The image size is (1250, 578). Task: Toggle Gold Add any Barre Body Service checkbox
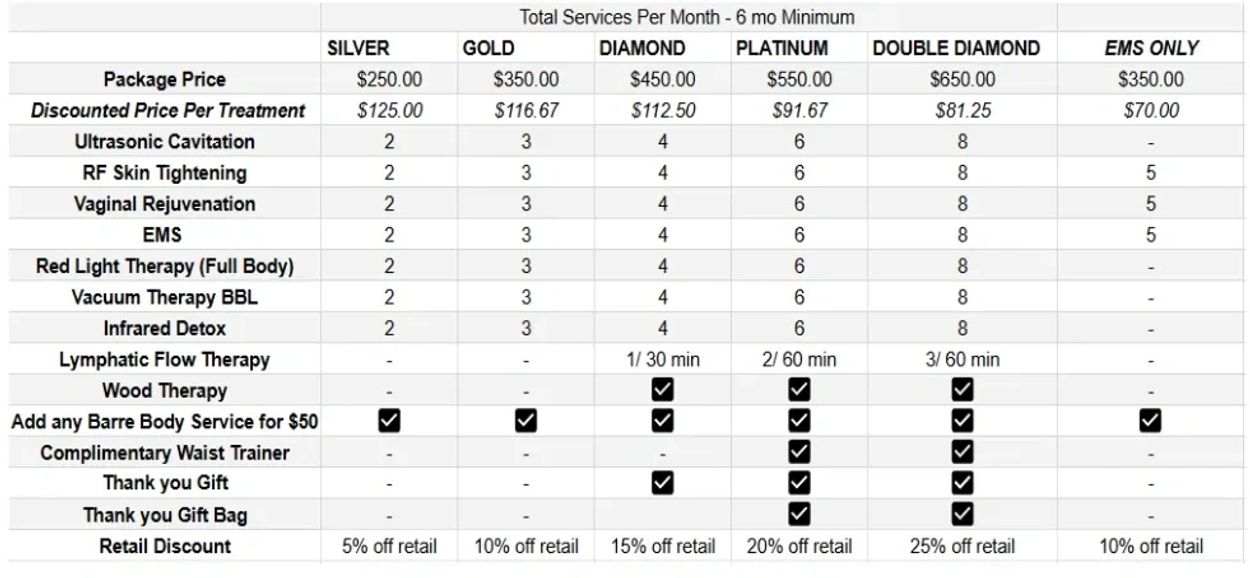(526, 421)
